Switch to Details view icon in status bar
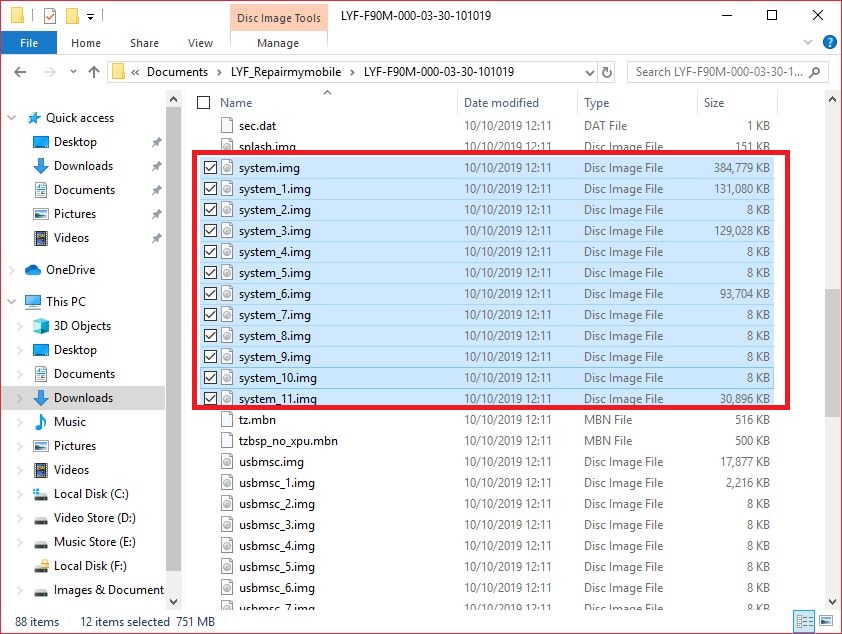Viewport: 842px width, 634px height. click(804, 622)
